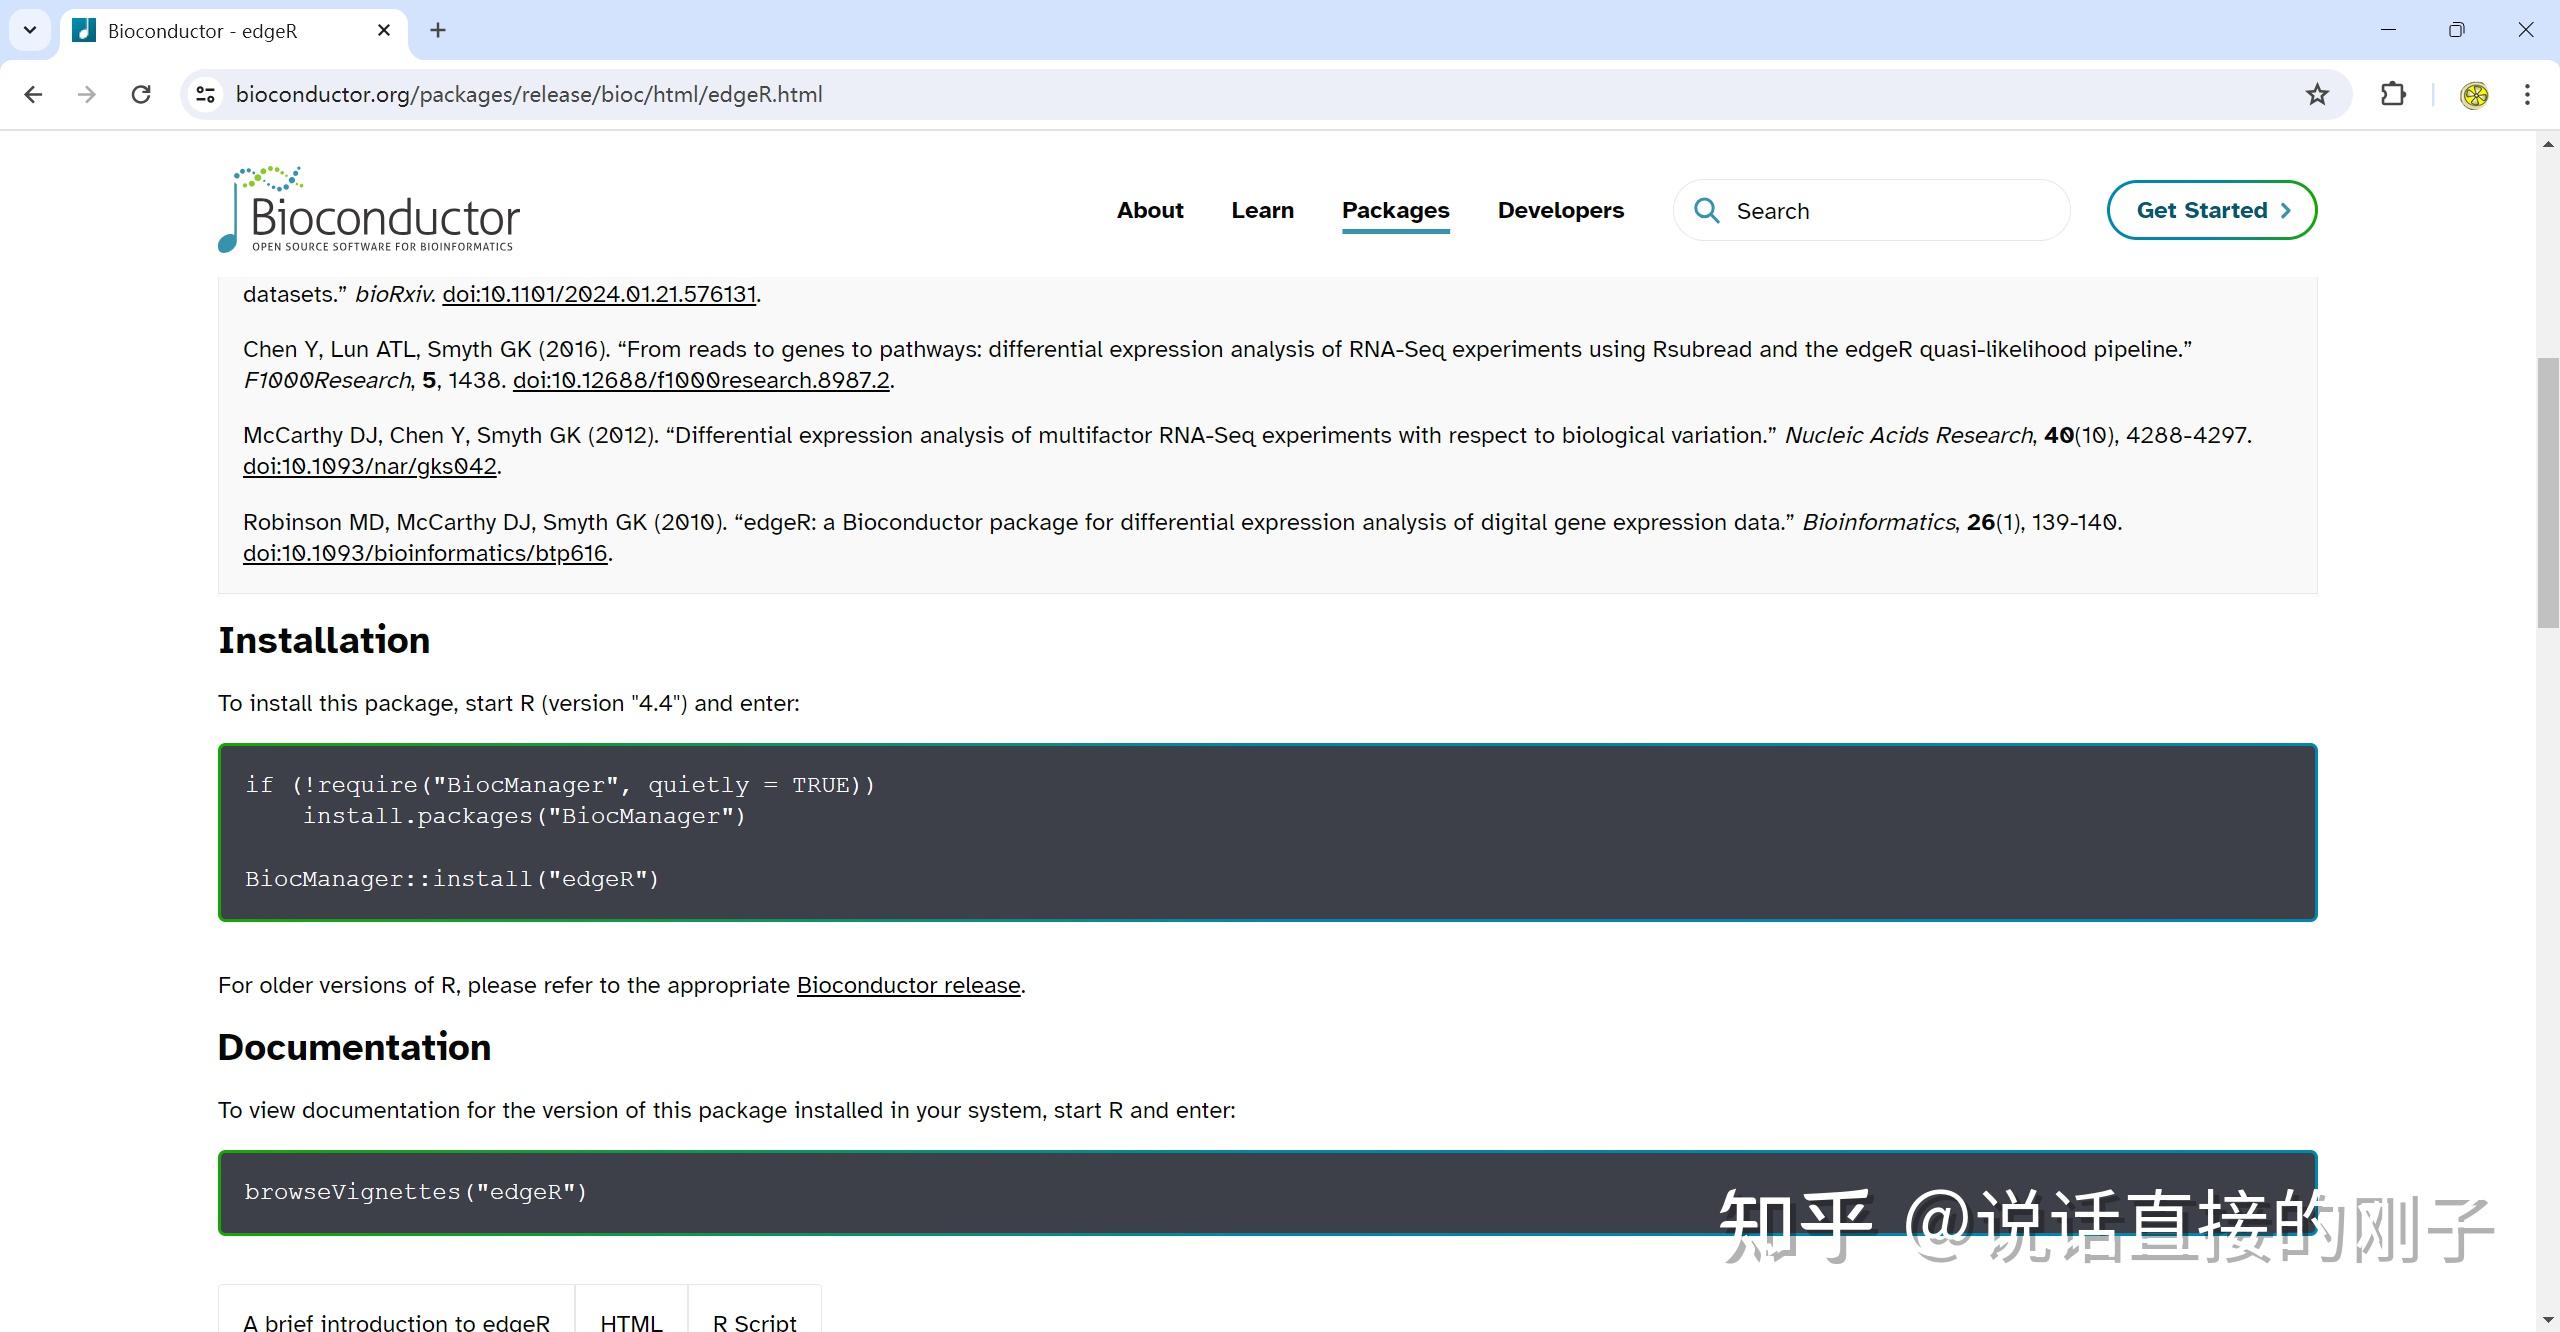This screenshot has height=1332, width=2560.
Task: Click the browser forward arrow
Action: coord(87,94)
